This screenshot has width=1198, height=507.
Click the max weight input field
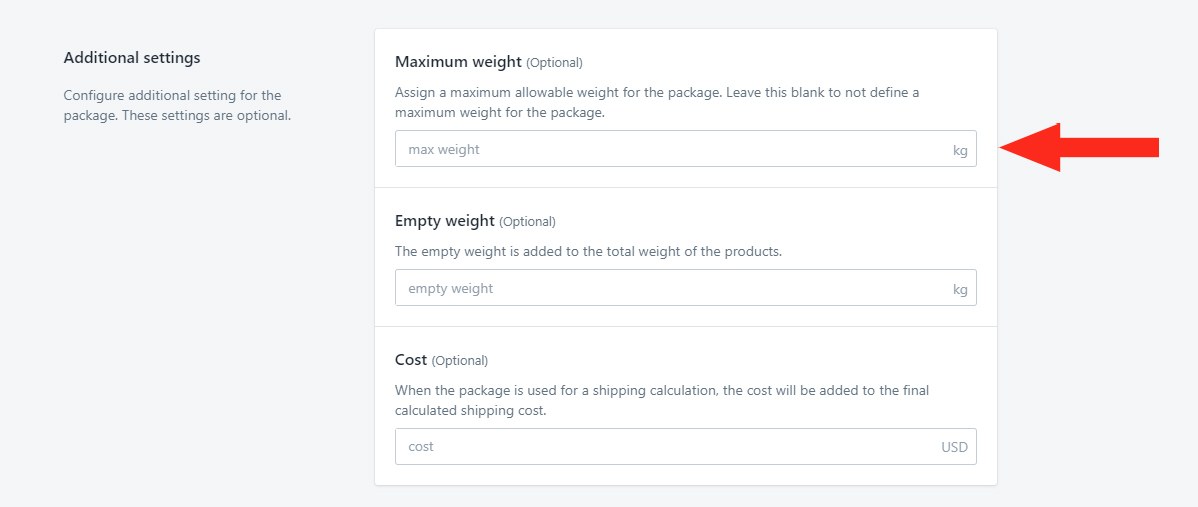(685, 149)
